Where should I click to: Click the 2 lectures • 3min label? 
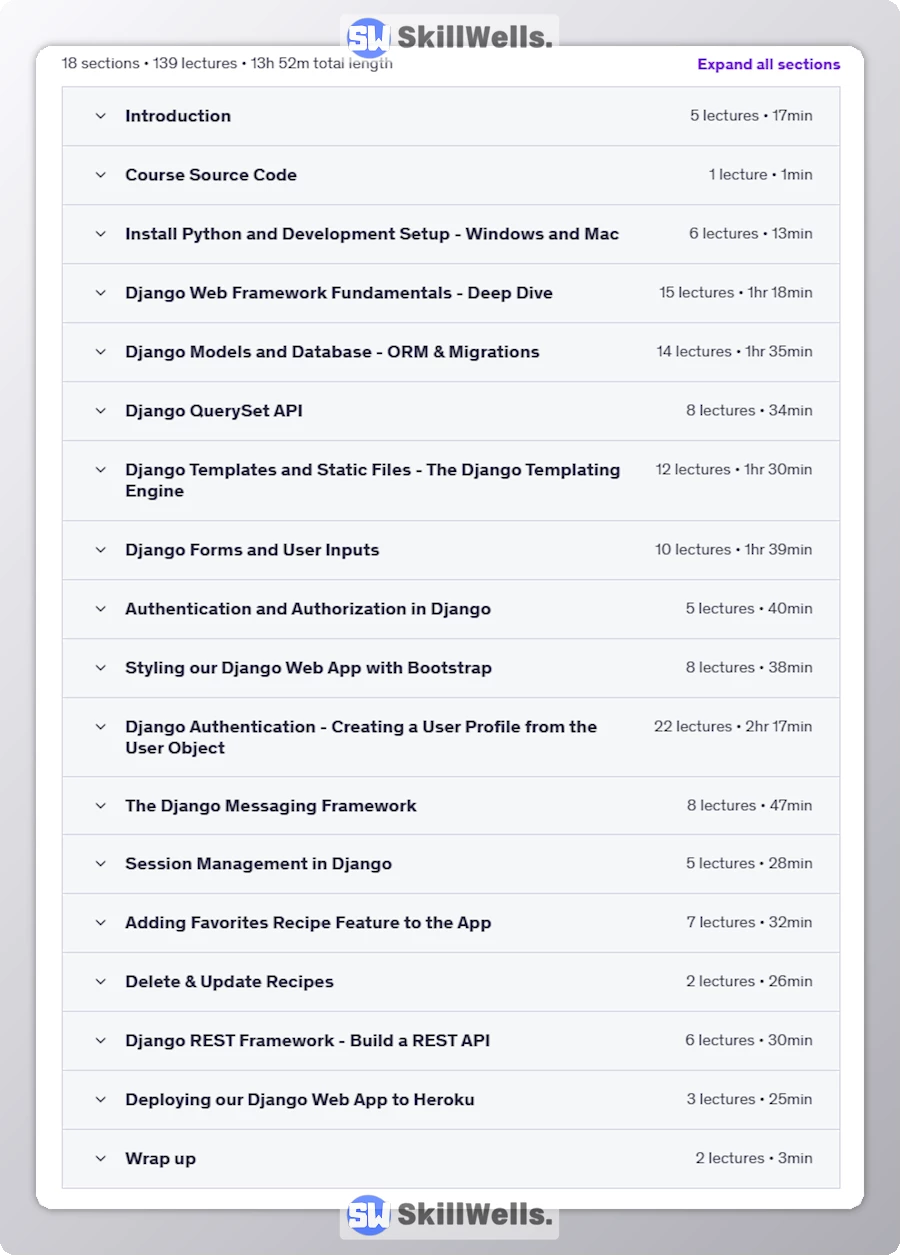[x=754, y=1159]
